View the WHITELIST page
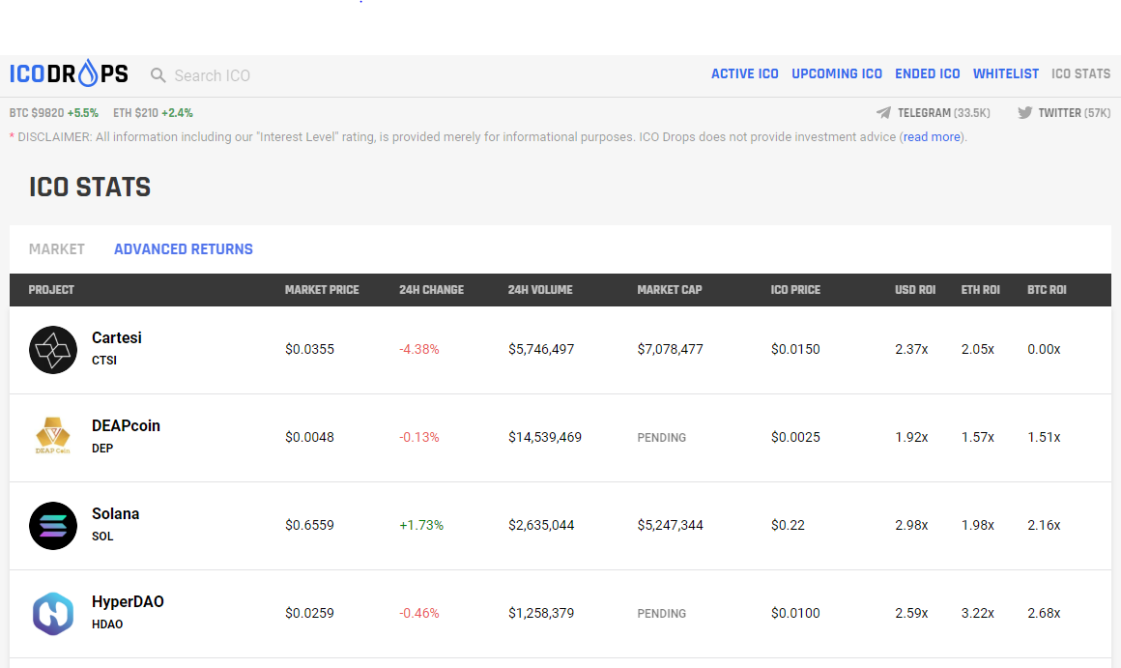 (1005, 73)
